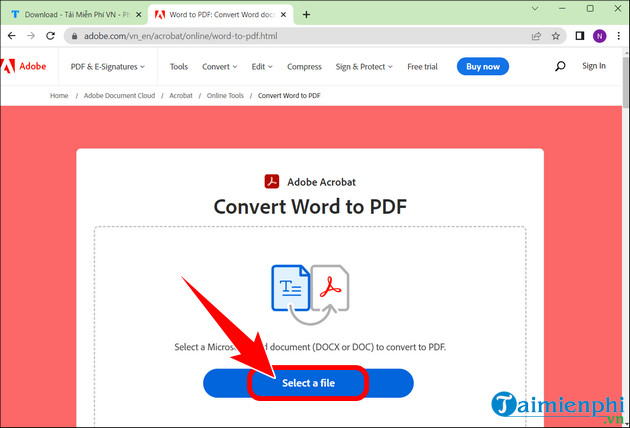Click Convert Word to PDF breadcrumb text
630x428 pixels.
point(289,96)
